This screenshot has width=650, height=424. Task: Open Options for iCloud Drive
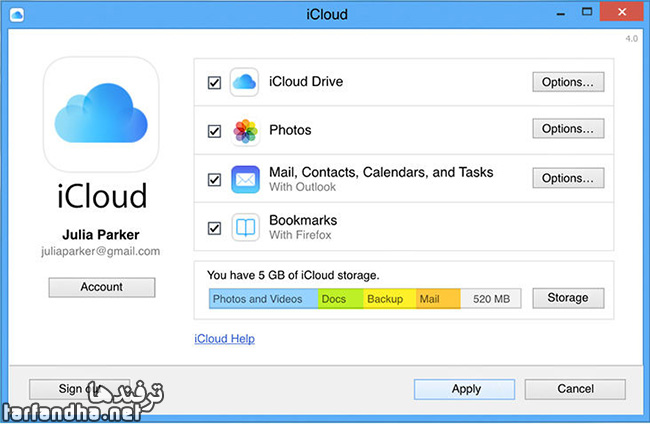point(568,82)
